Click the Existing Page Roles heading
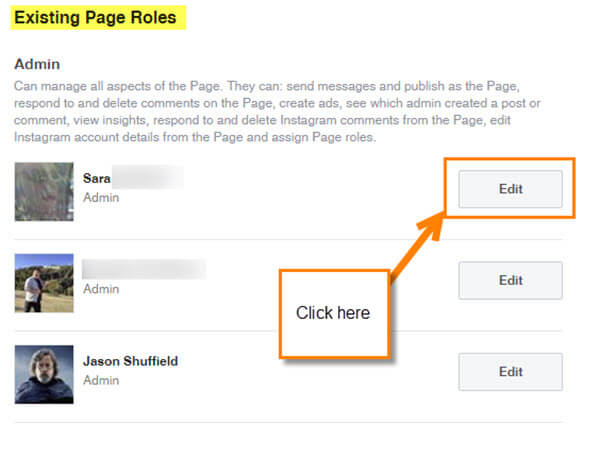This screenshot has width=600, height=458. (x=95, y=18)
